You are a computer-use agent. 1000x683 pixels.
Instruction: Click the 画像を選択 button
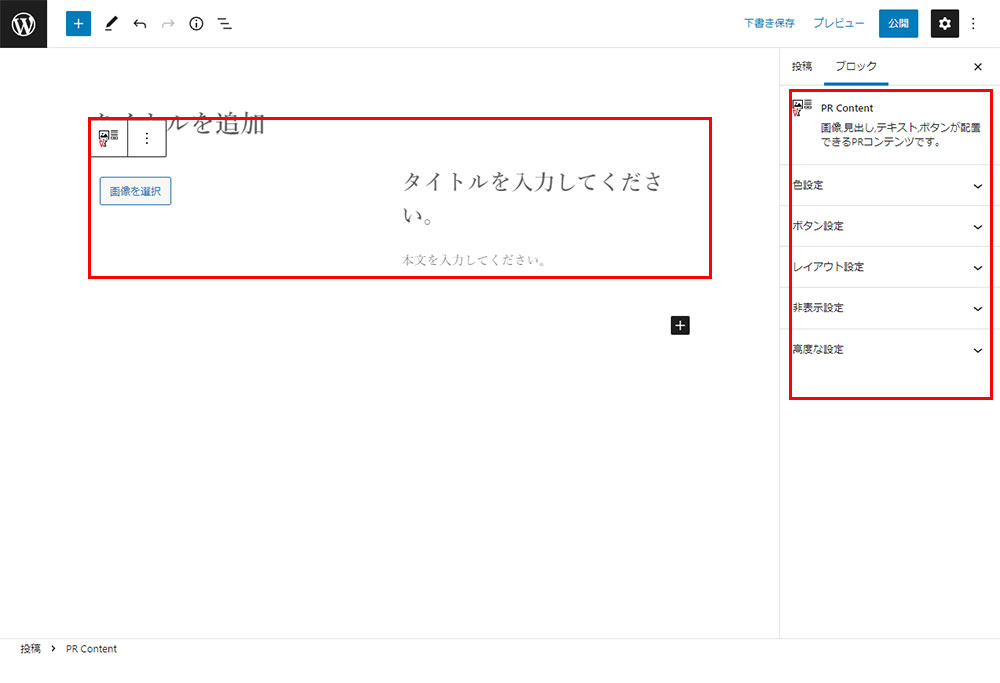(135, 191)
